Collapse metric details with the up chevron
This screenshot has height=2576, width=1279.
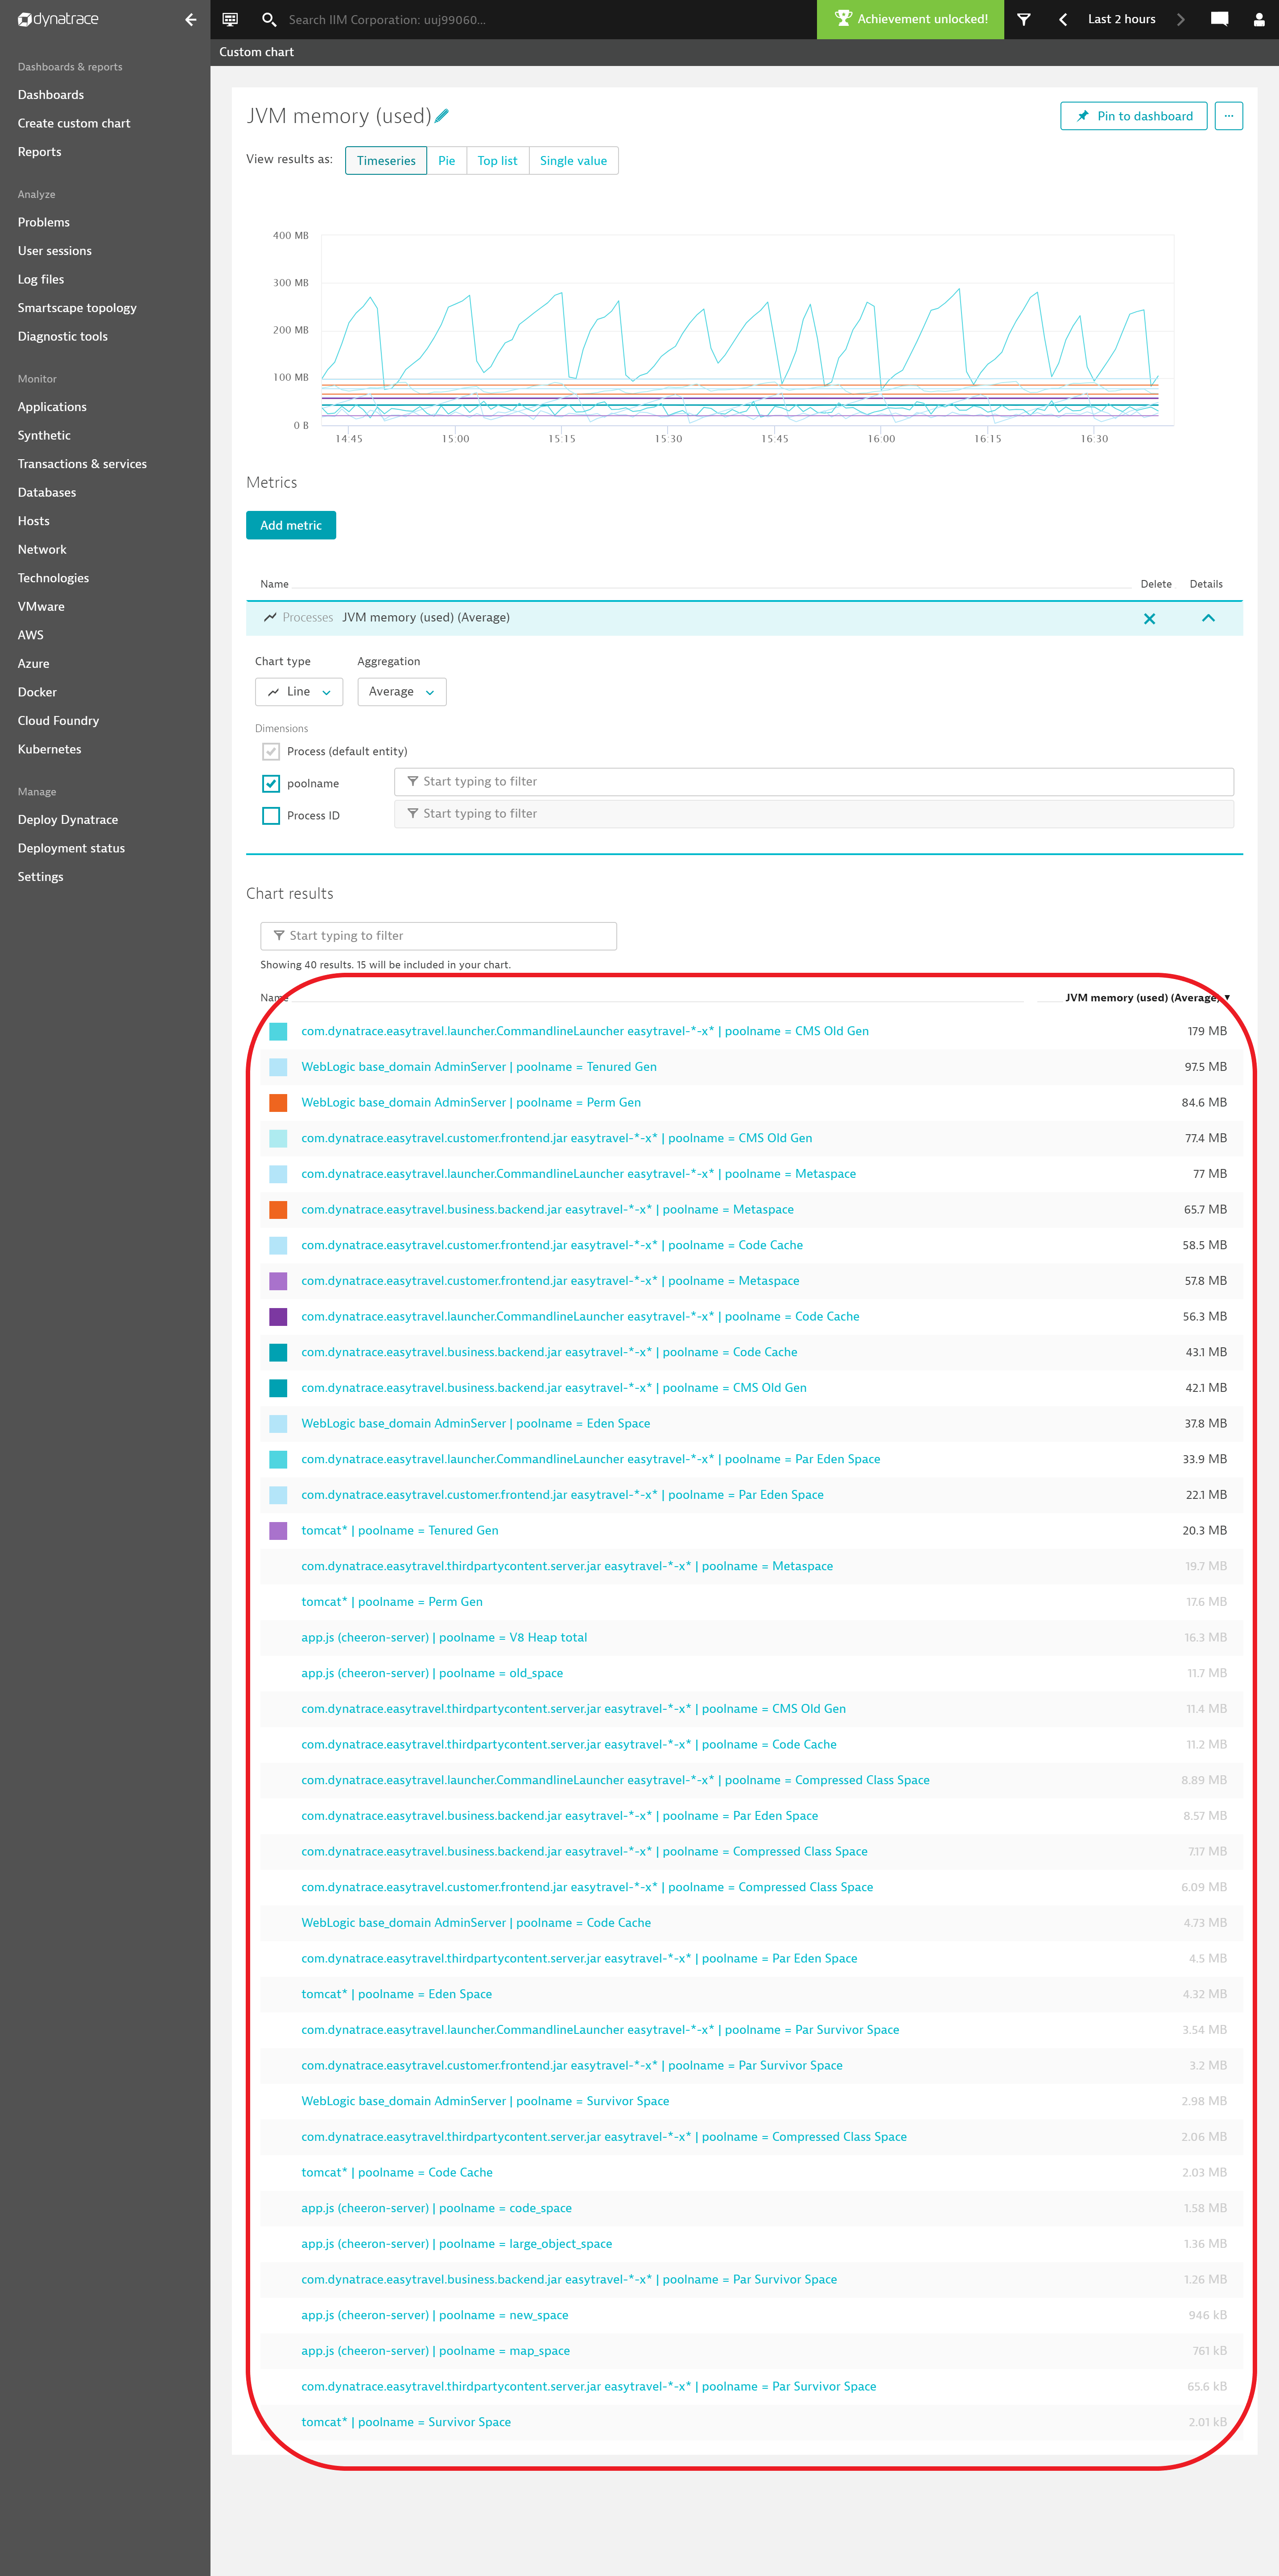point(1208,618)
